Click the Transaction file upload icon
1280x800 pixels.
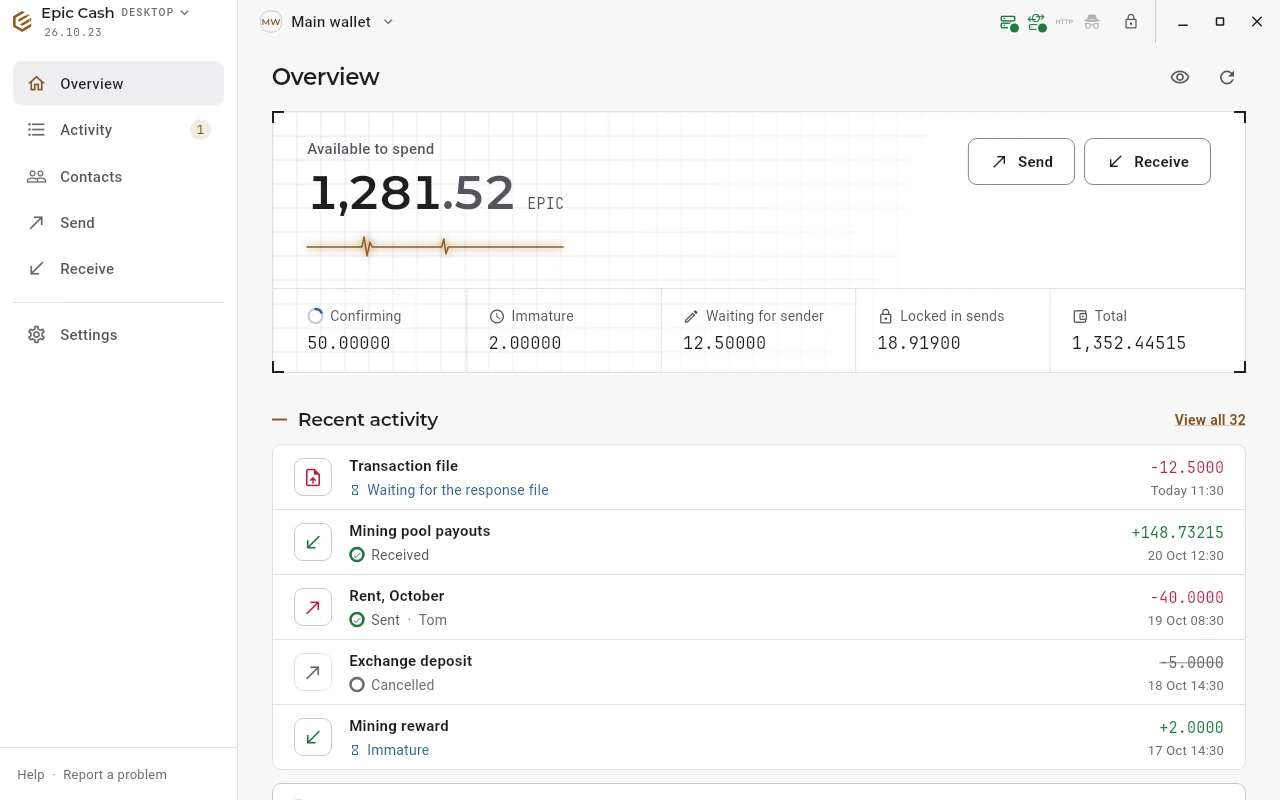click(313, 477)
